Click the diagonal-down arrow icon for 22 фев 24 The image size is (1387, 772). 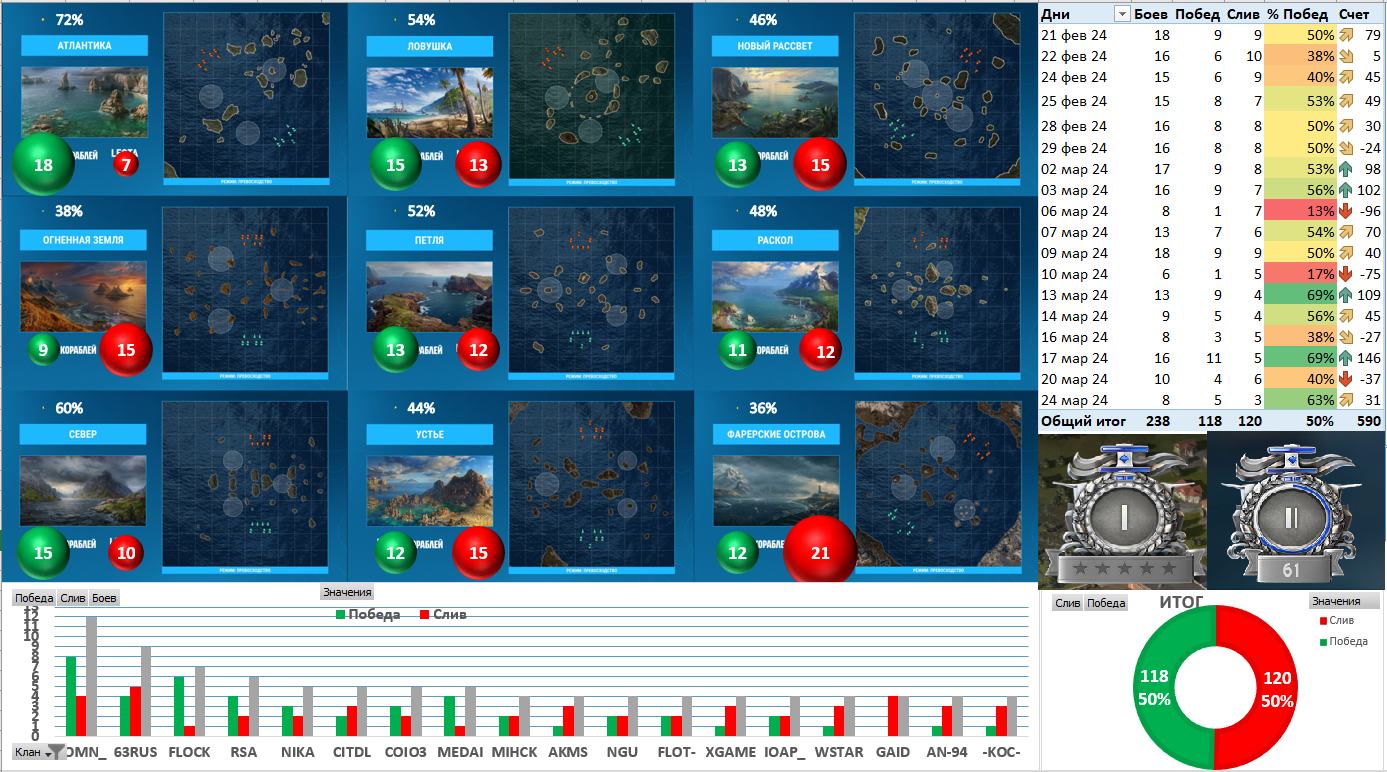tap(1346, 56)
